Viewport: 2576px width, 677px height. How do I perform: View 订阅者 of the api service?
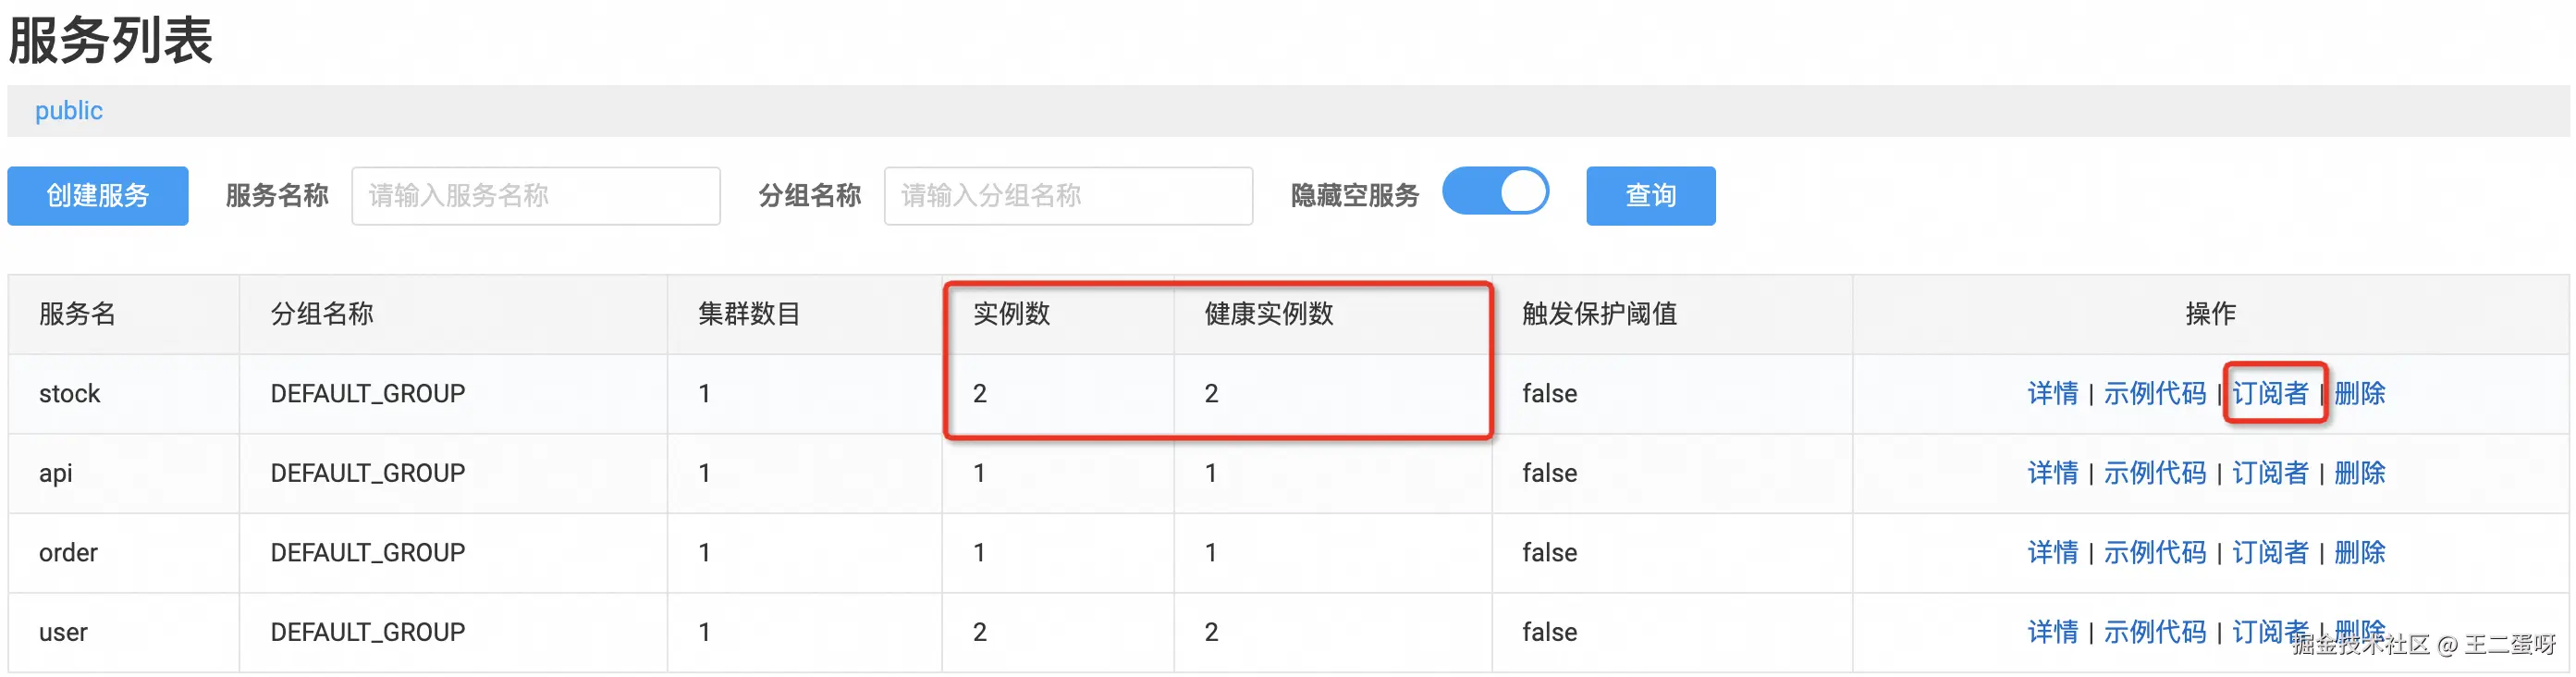coord(2269,472)
